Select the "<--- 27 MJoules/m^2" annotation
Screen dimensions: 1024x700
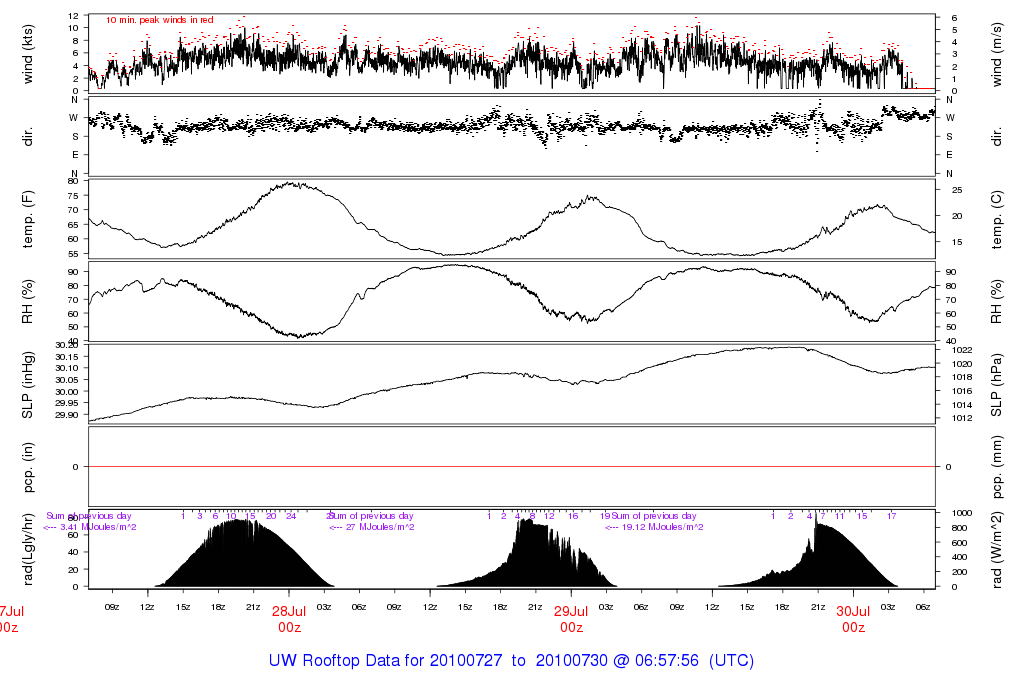(372, 527)
